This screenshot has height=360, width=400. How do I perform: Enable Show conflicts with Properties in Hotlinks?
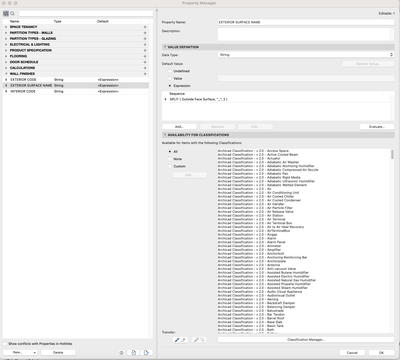coord(5,344)
